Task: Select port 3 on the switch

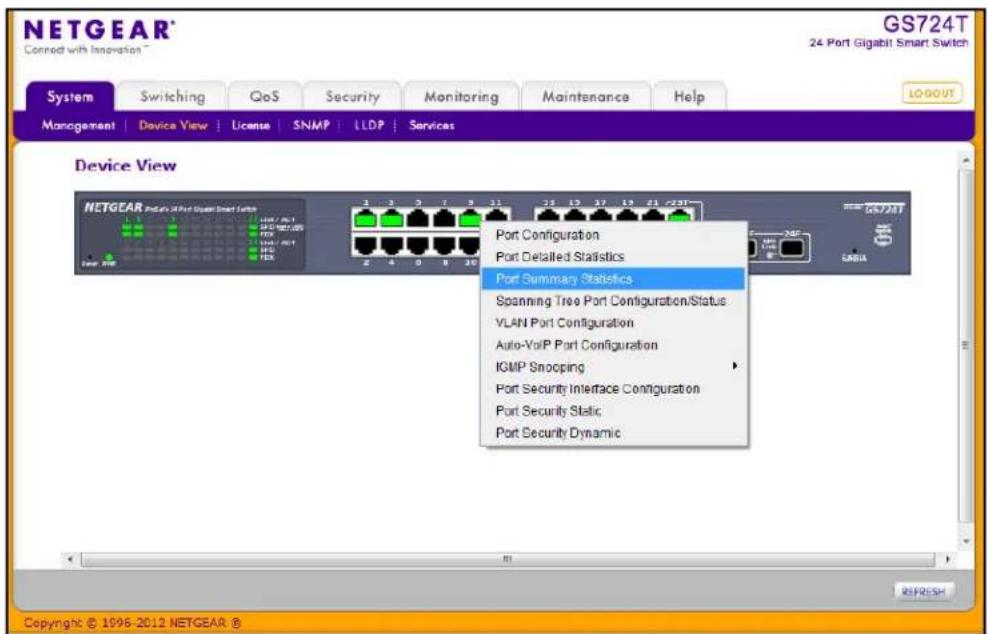Action: pyautogui.click(x=392, y=218)
